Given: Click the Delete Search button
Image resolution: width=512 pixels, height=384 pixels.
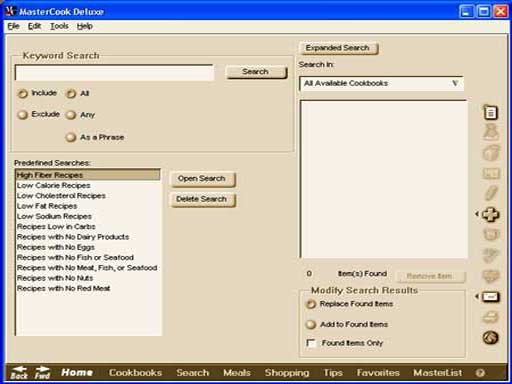Looking at the screenshot, I should click(x=202, y=200).
